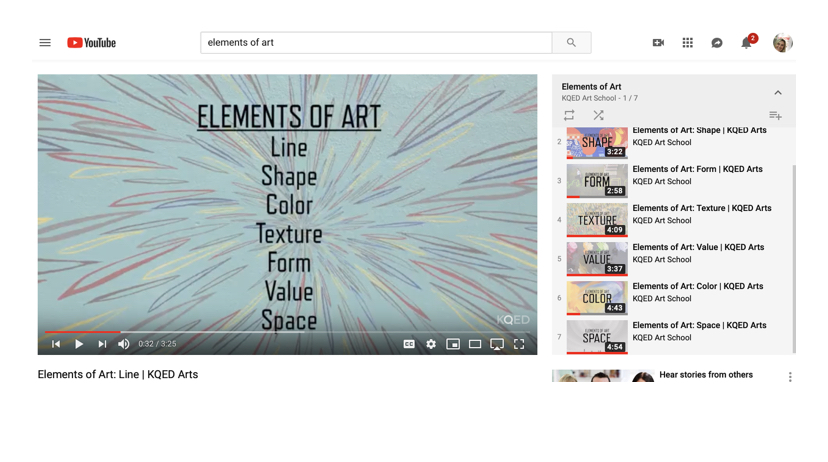Screen dimensions: 828x462
Task: Open video settings gear menu
Action: pyautogui.click(x=431, y=344)
